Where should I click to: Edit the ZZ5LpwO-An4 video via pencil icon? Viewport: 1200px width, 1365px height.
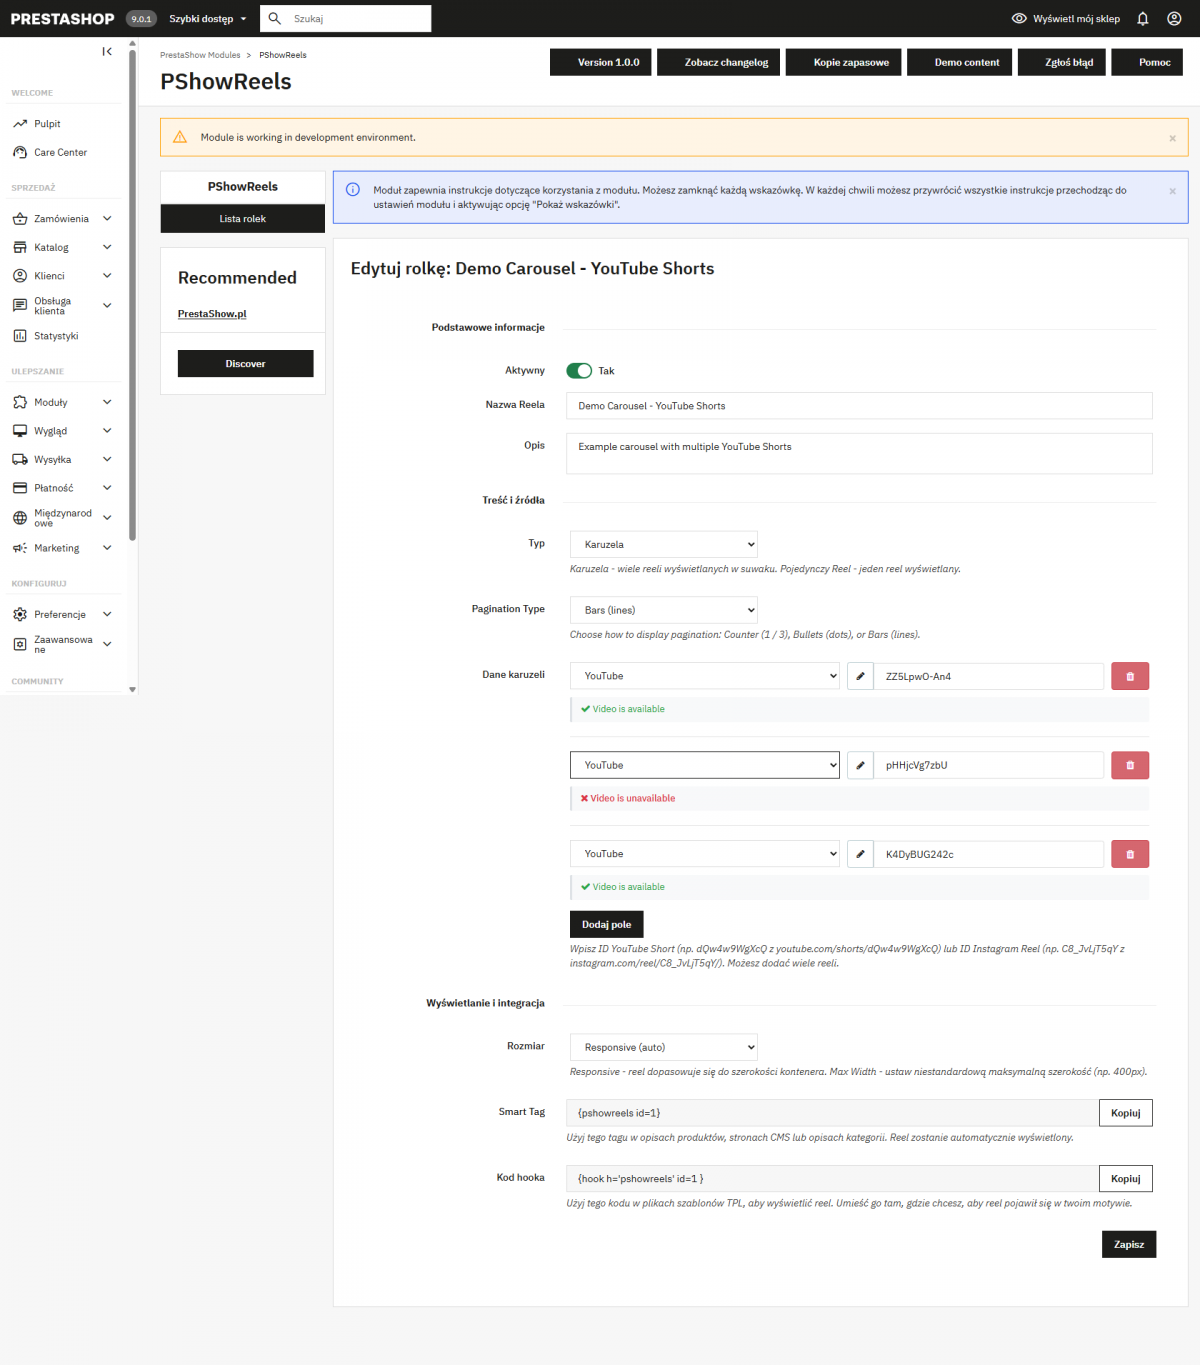click(x=859, y=676)
